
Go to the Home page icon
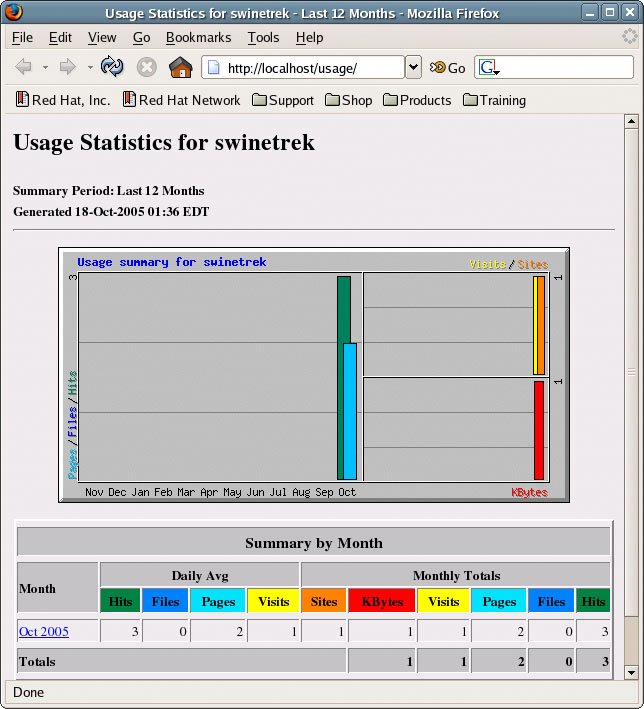181,67
